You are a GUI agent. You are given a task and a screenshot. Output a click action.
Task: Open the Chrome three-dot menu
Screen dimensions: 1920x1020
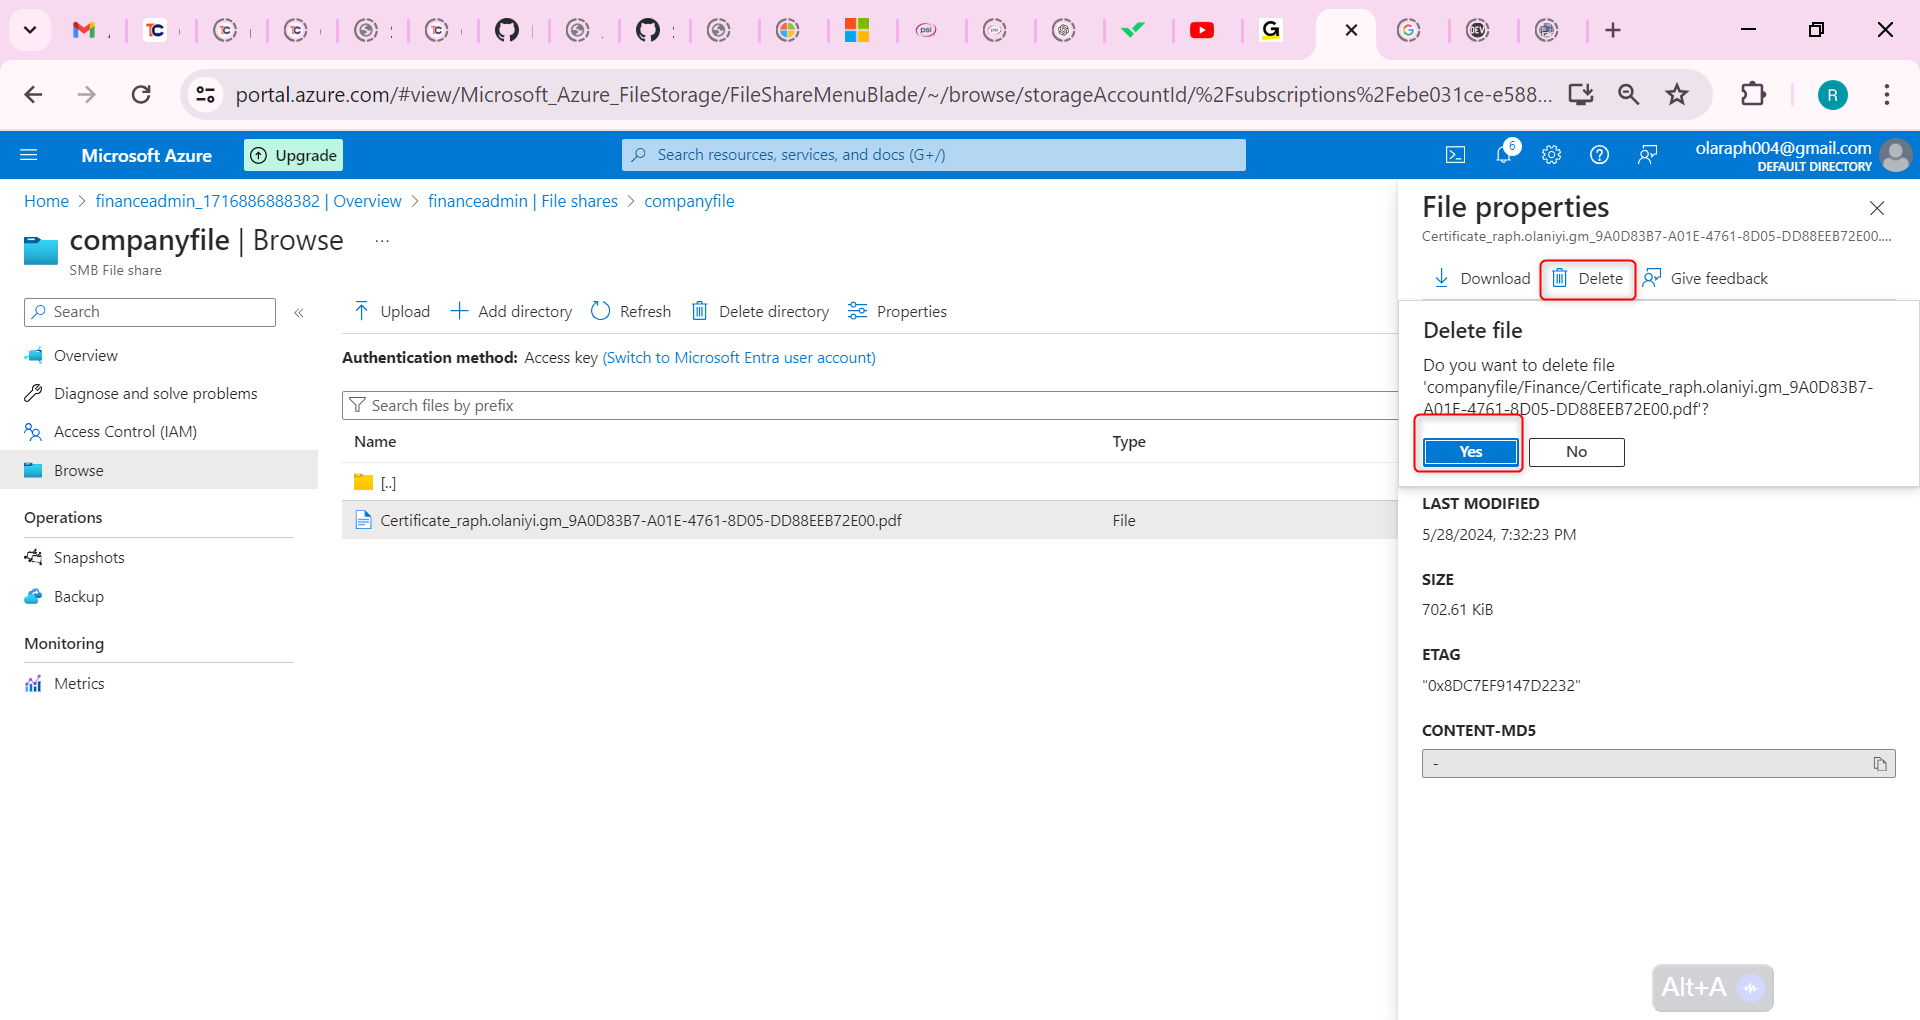pos(1887,94)
